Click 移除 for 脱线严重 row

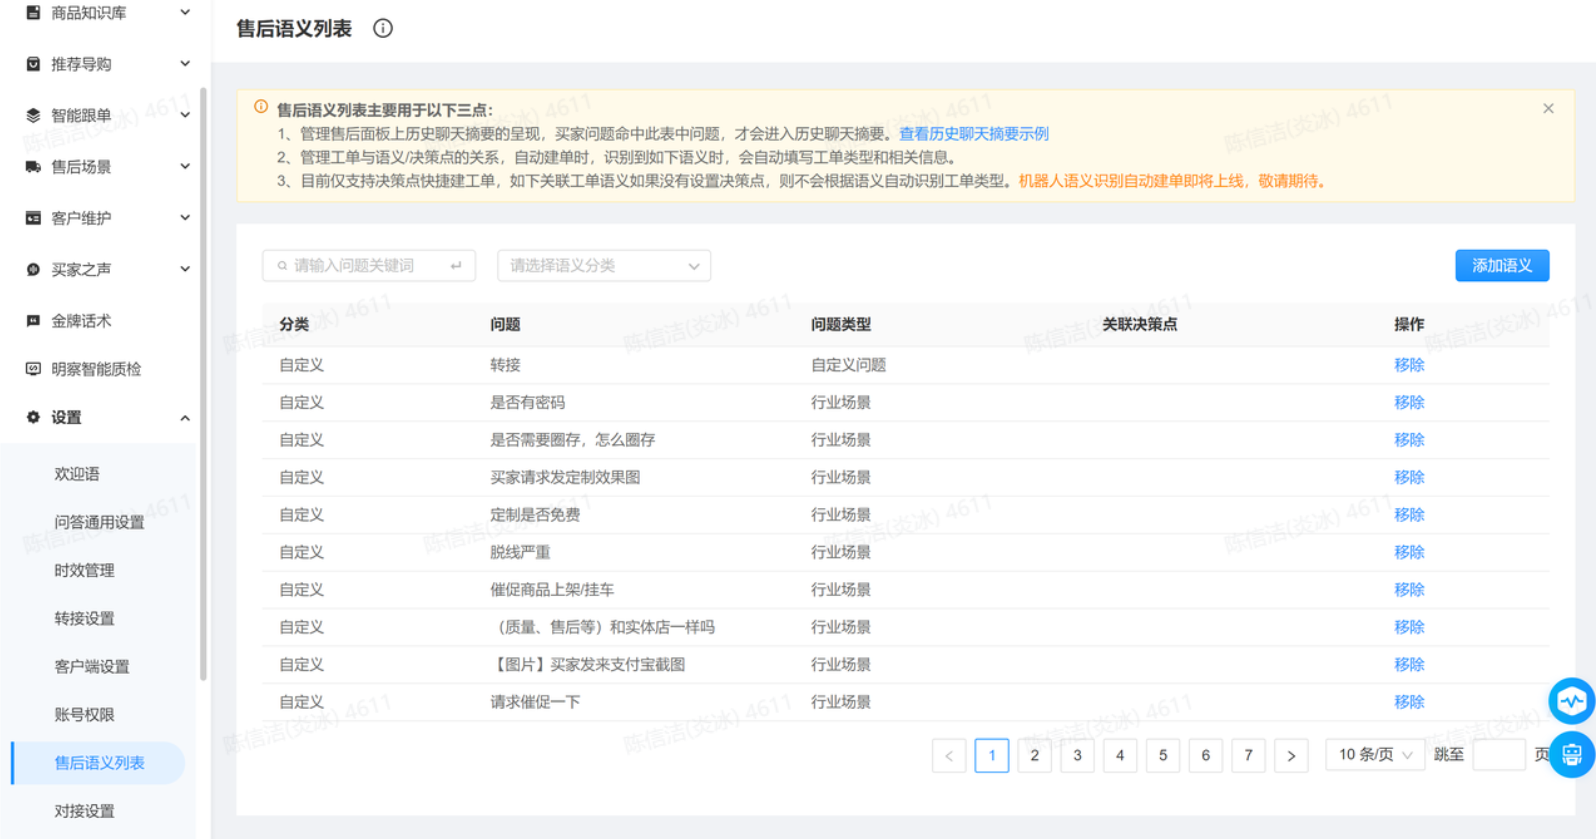(x=1409, y=552)
